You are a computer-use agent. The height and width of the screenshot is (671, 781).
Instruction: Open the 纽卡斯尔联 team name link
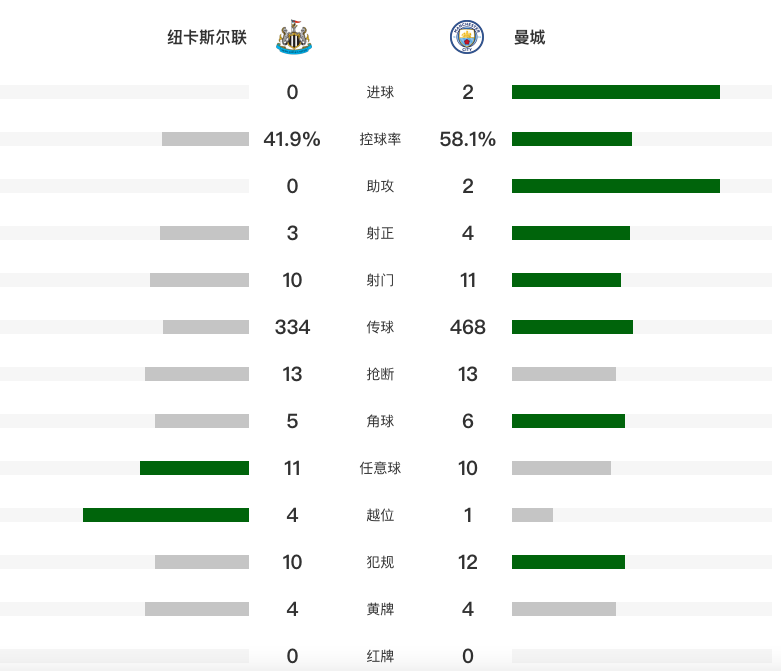[x=207, y=38]
